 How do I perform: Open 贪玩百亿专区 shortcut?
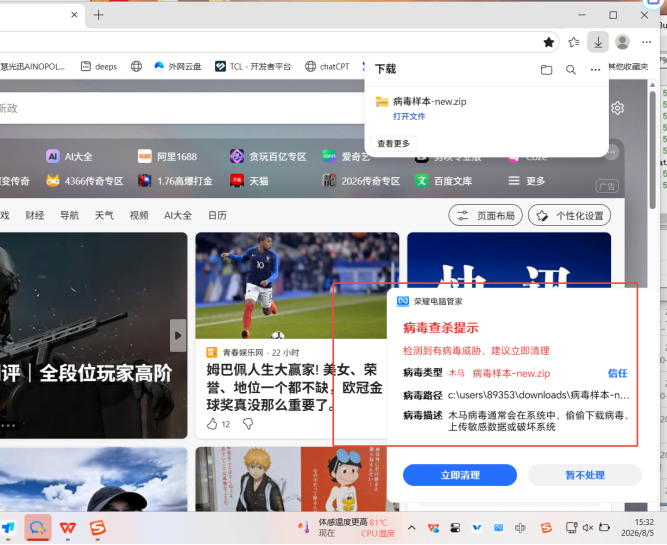pyautogui.click(x=268, y=157)
